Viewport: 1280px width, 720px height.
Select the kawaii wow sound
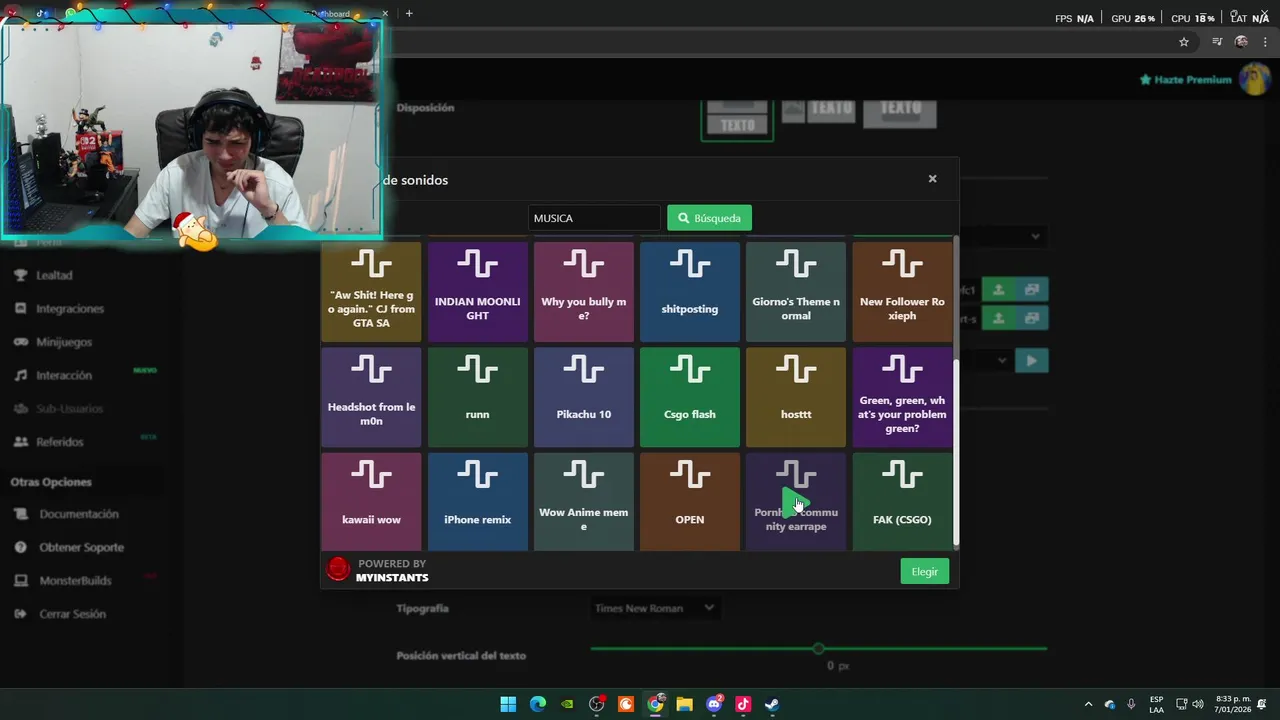pos(371,501)
